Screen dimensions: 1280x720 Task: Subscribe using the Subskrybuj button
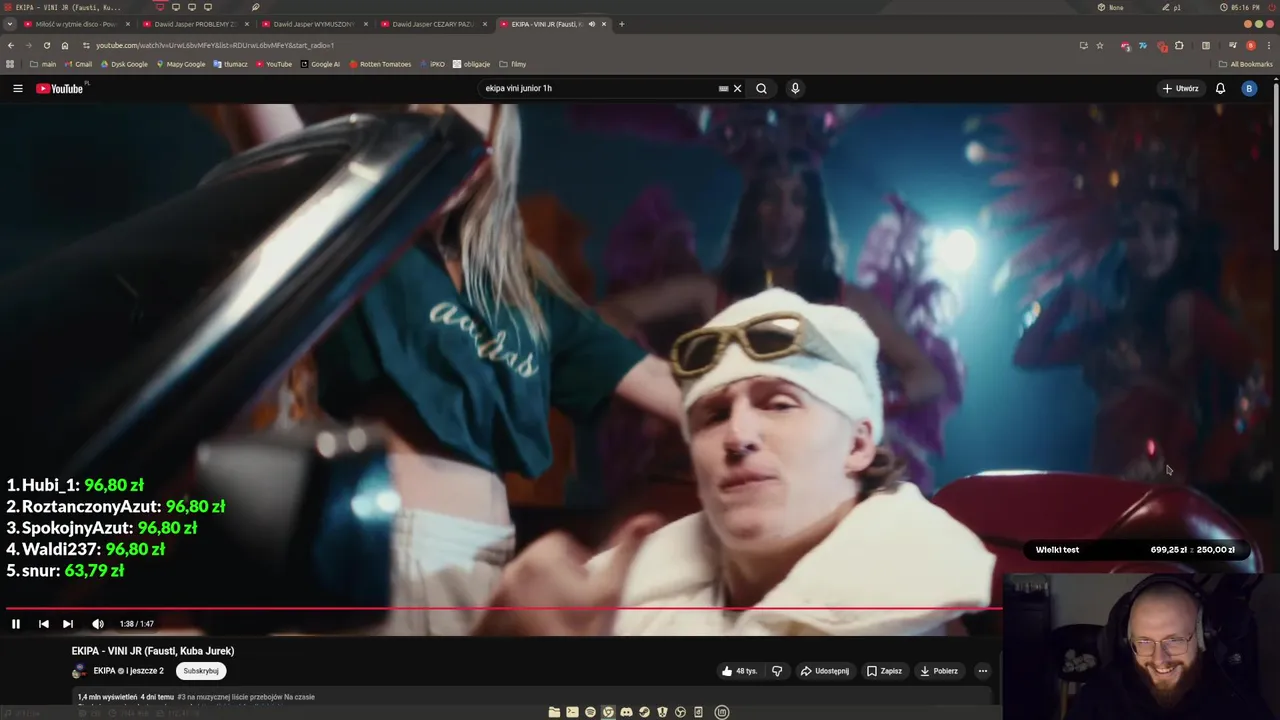pos(201,671)
